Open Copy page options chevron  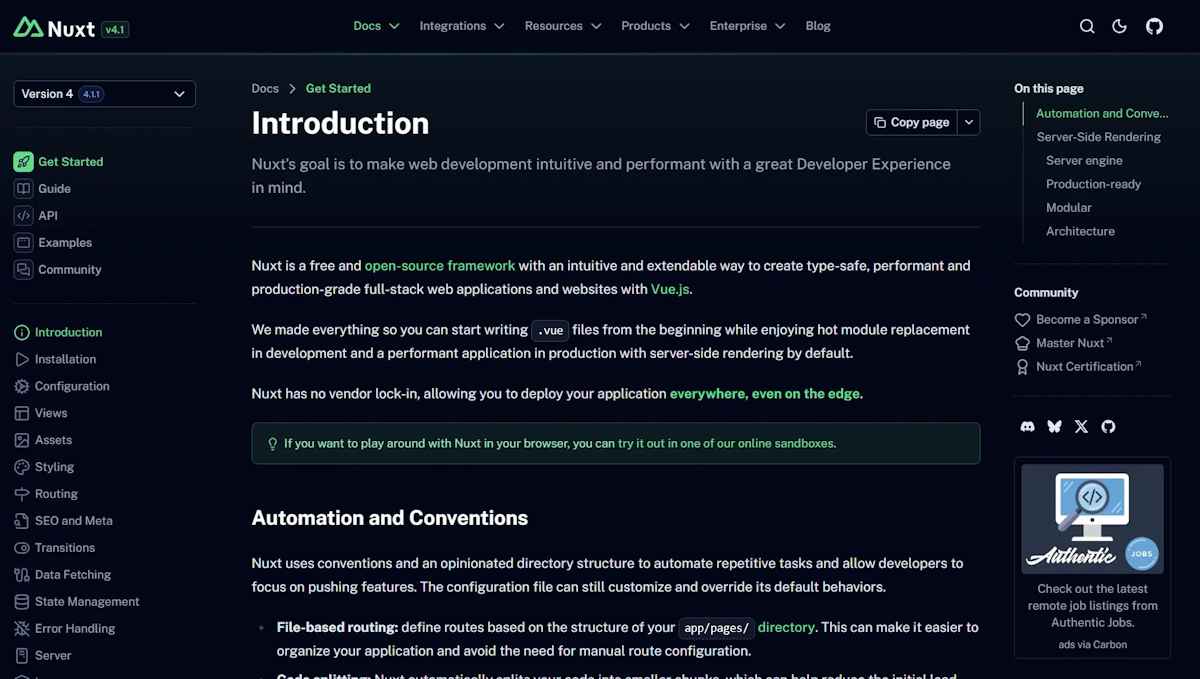[968, 122]
